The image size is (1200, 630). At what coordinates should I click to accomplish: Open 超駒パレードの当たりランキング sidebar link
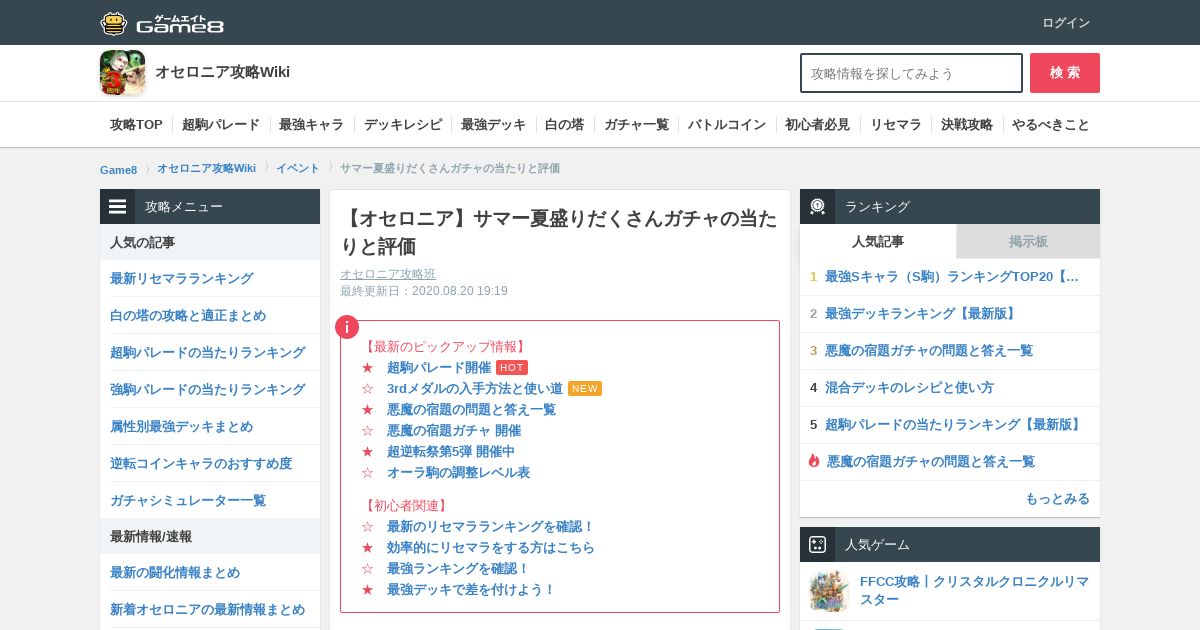(x=208, y=352)
